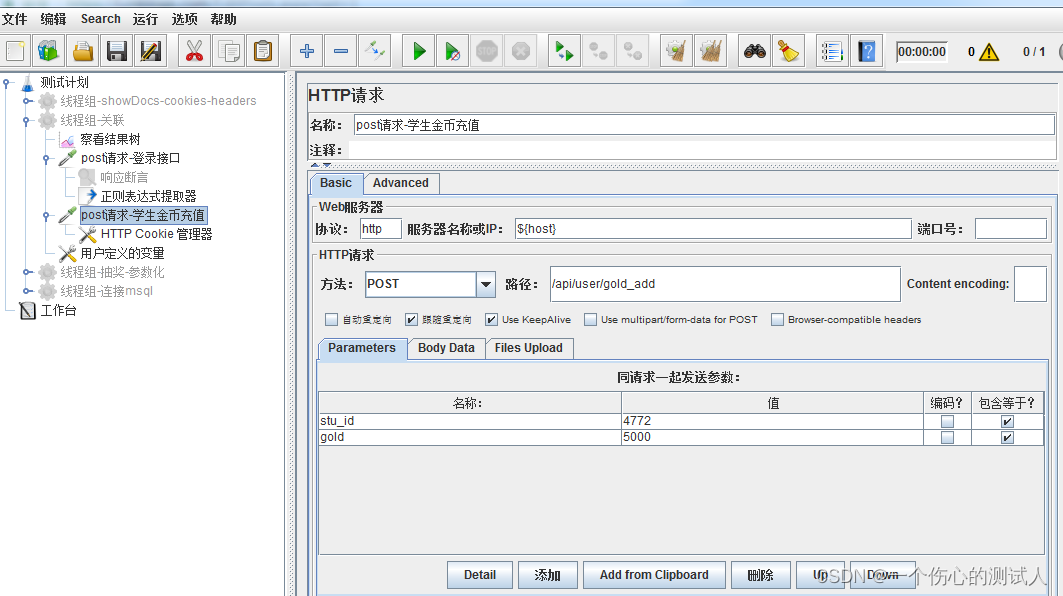Open the 方法 POST method dropdown
The image size is (1063, 596).
click(485, 284)
